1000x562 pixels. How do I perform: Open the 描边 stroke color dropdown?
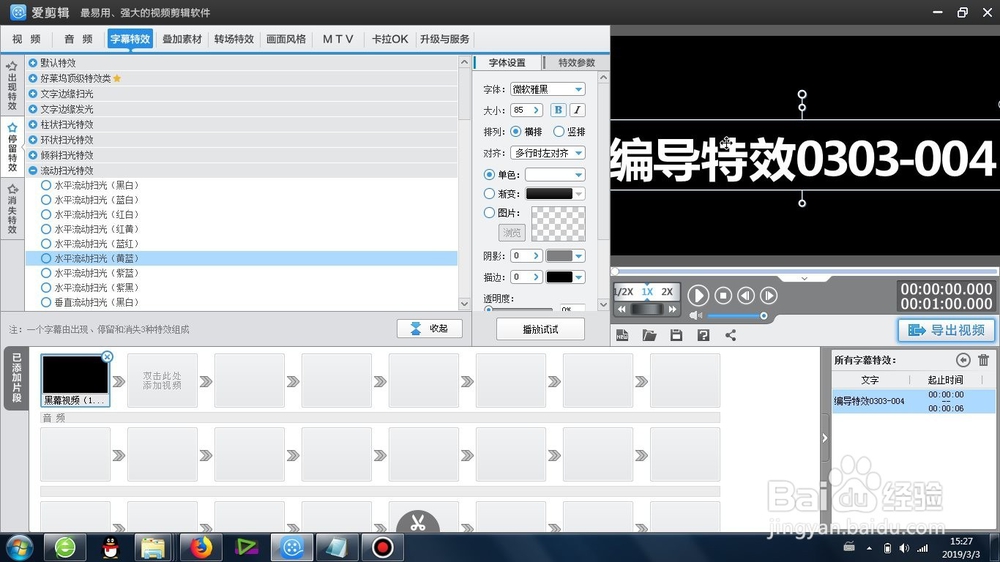pos(578,277)
